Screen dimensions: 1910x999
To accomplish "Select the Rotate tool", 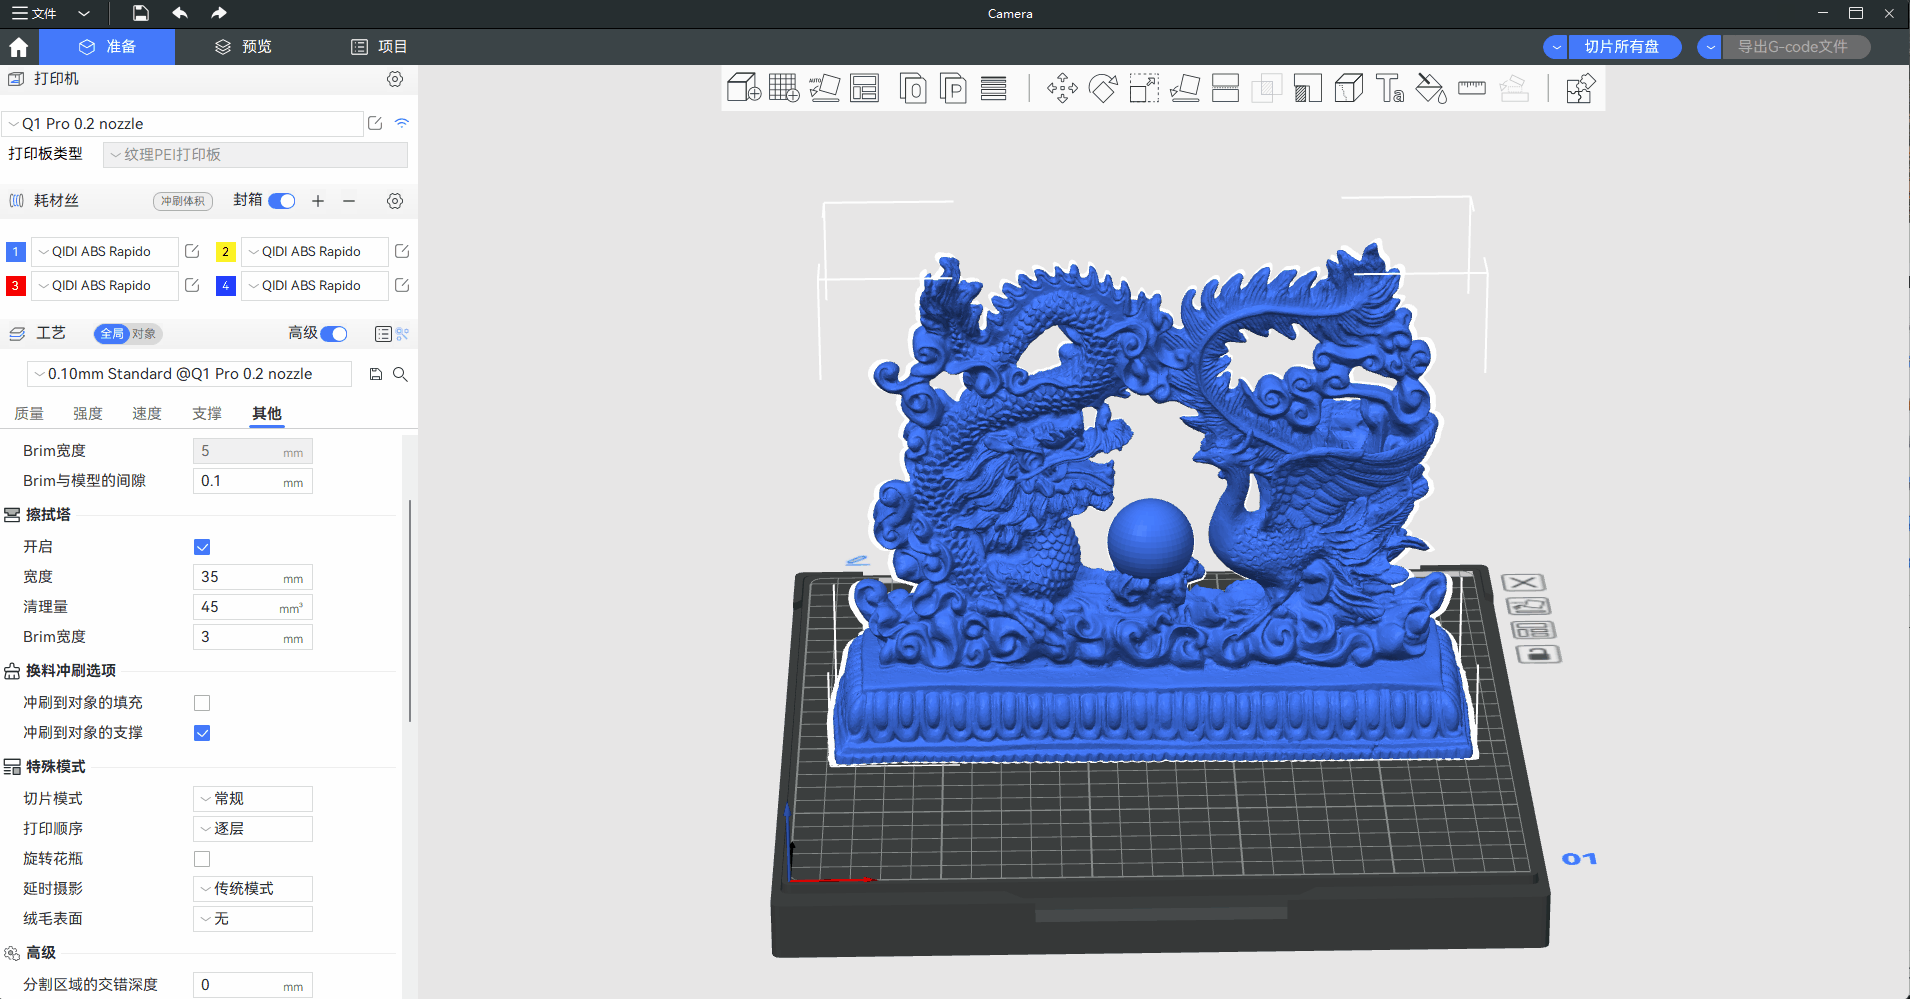I will point(1103,89).
